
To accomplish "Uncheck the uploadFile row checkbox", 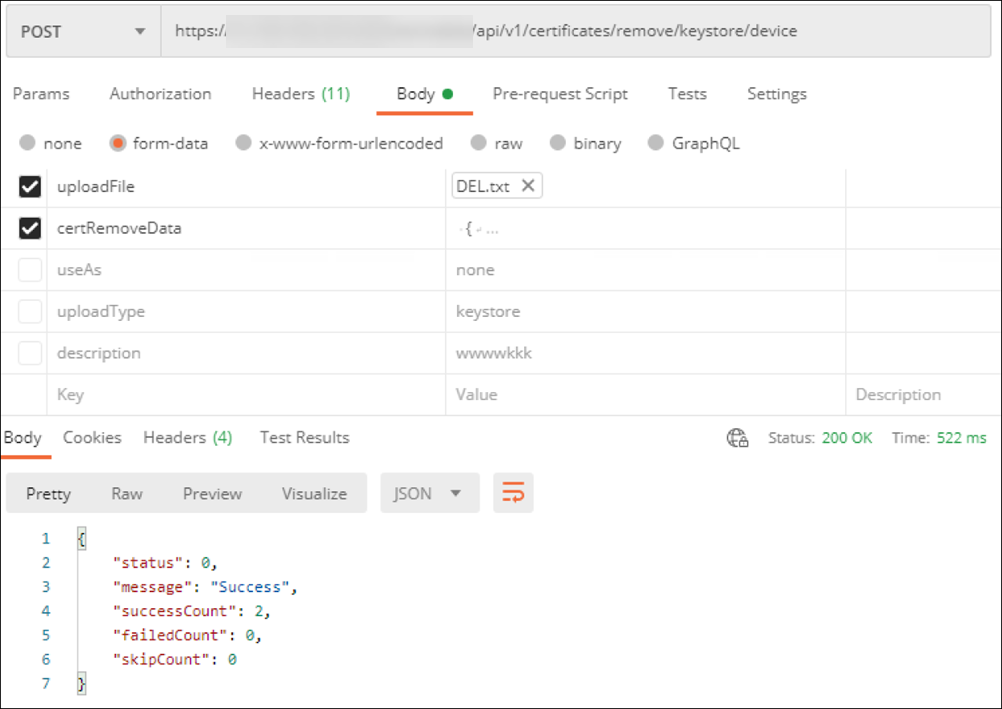I will [30, 187].
